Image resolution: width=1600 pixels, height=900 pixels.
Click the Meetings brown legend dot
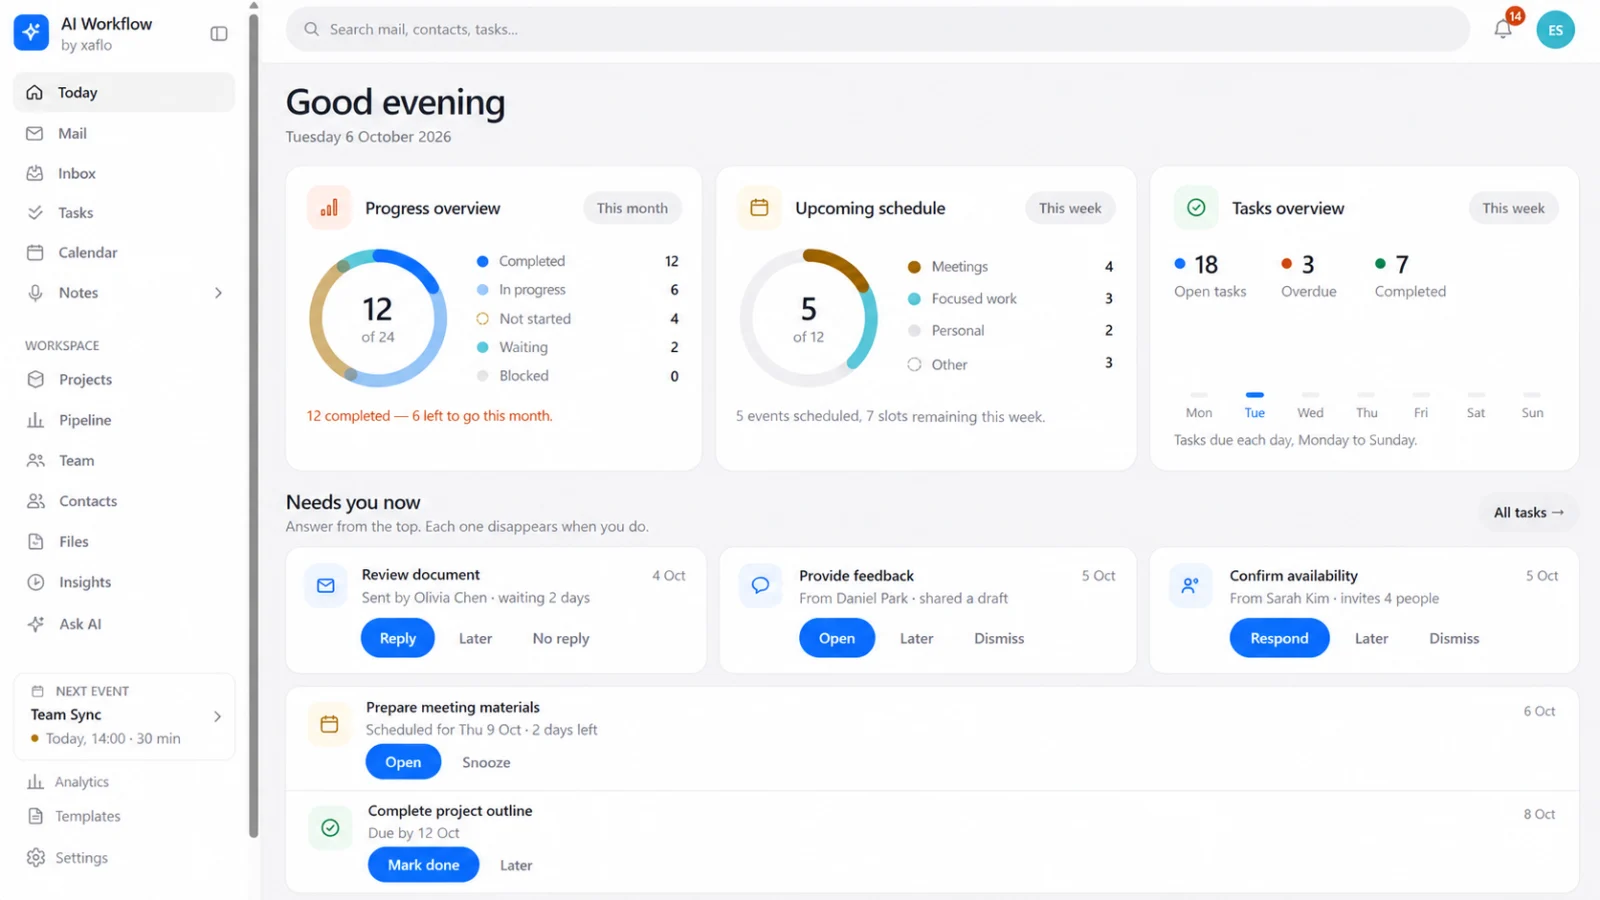click(914, 267)
